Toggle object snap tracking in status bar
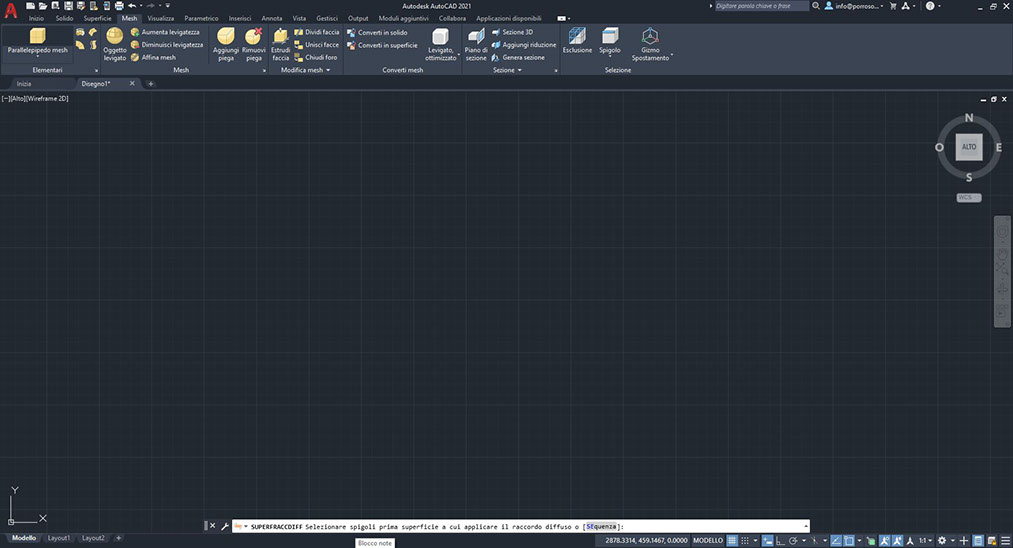Viewport: 1013px width, 548px height. (x=835, y=540)
